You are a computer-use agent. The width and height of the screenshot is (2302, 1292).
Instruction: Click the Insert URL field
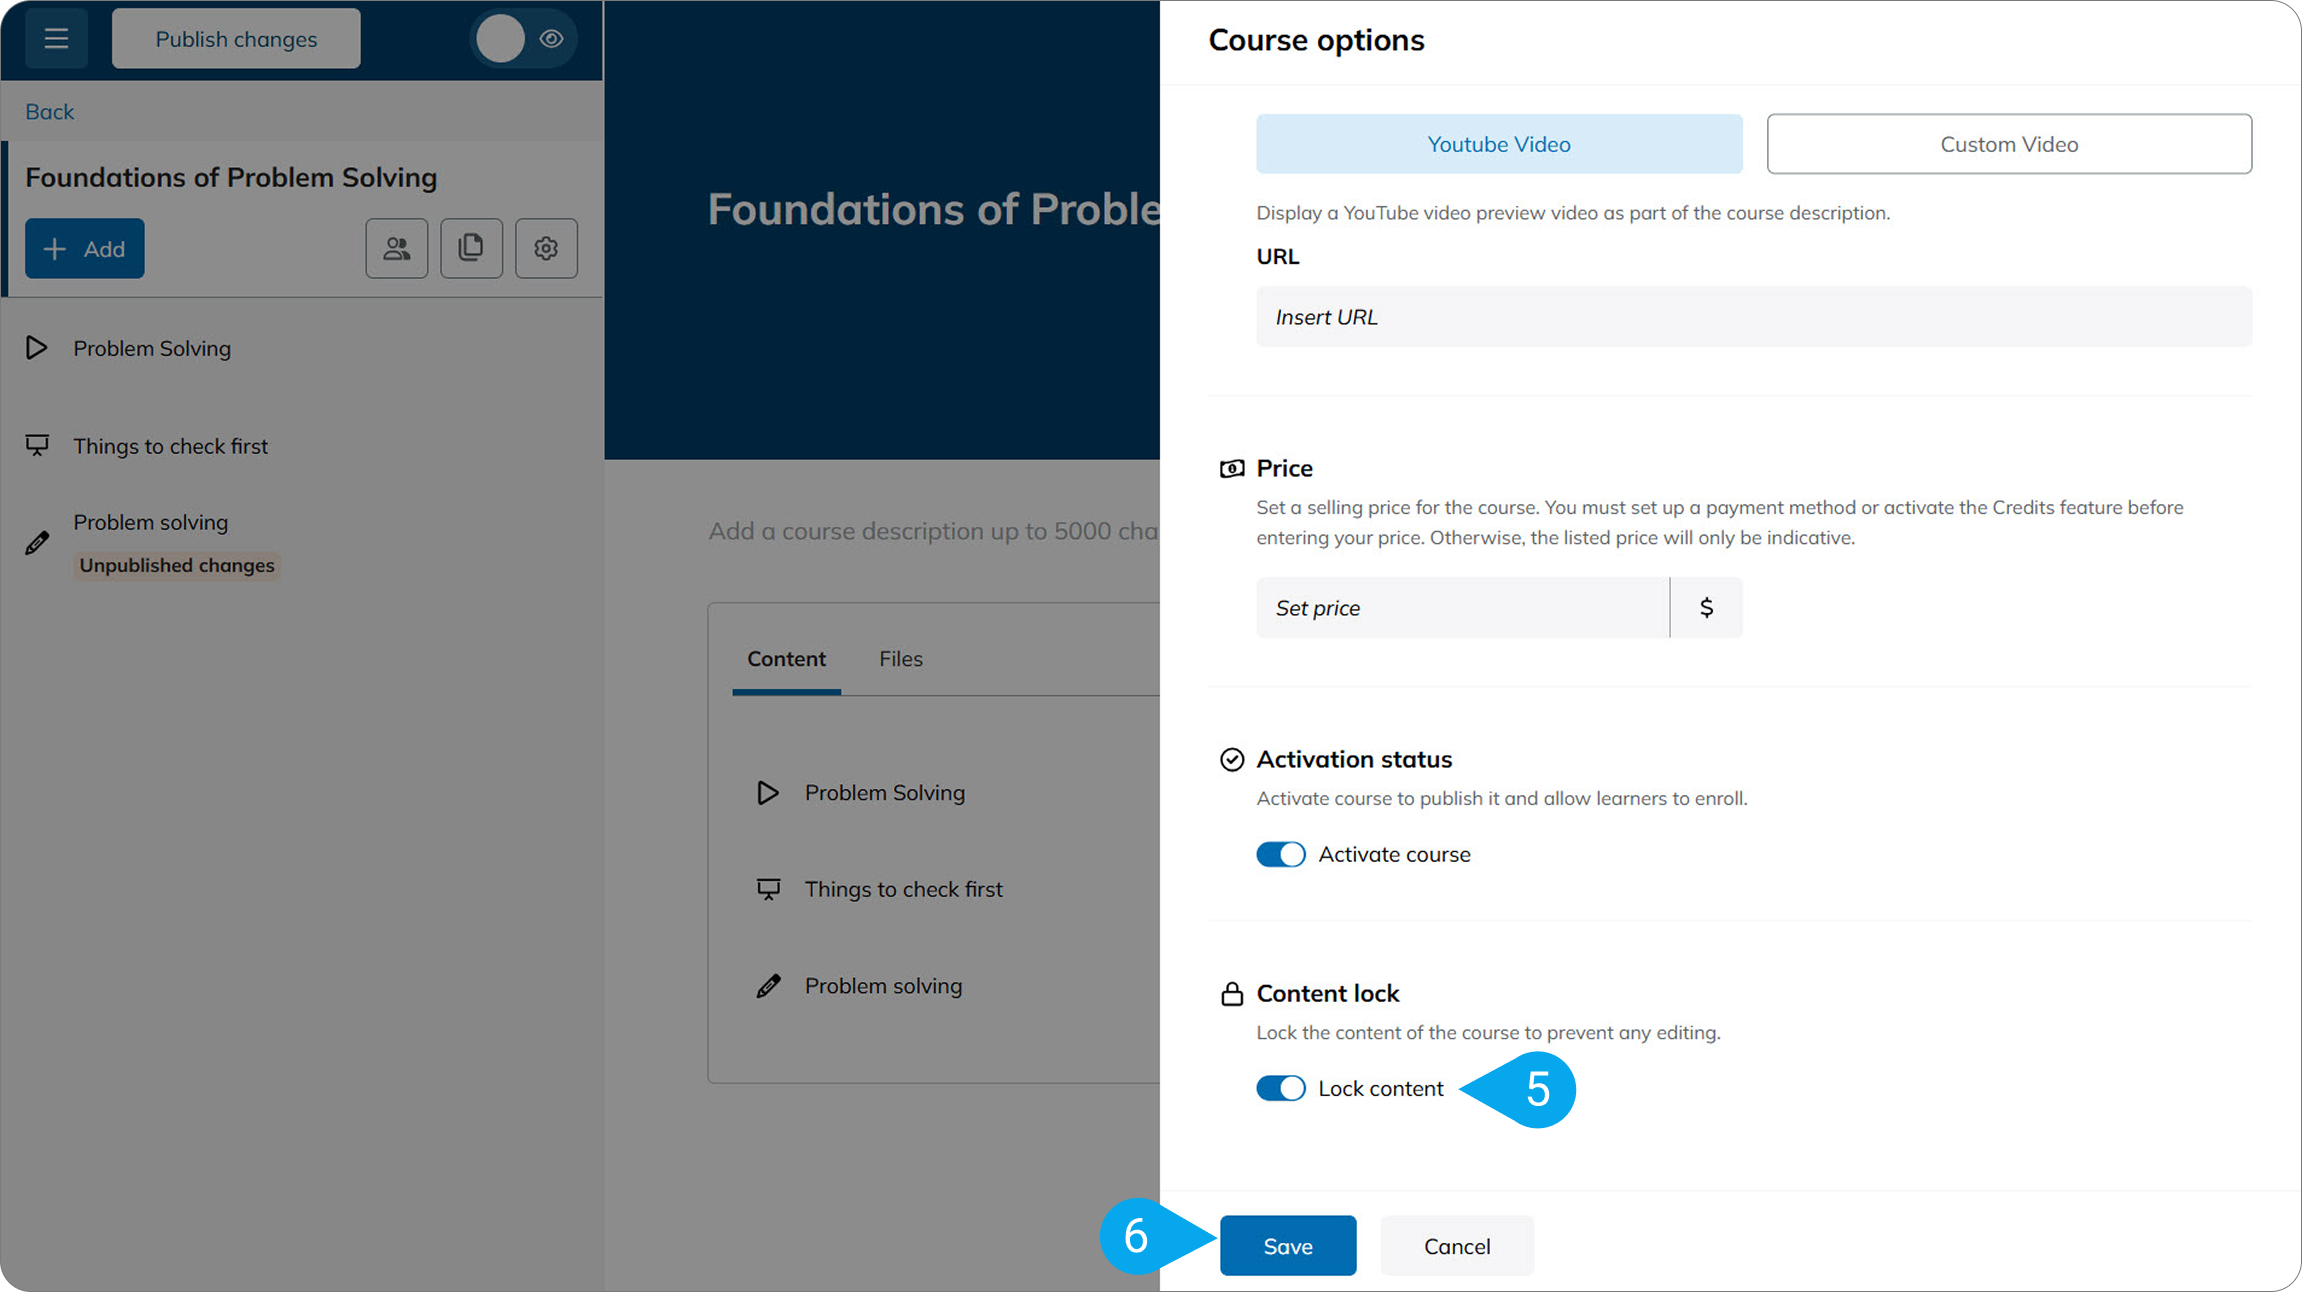point(1754,317)
